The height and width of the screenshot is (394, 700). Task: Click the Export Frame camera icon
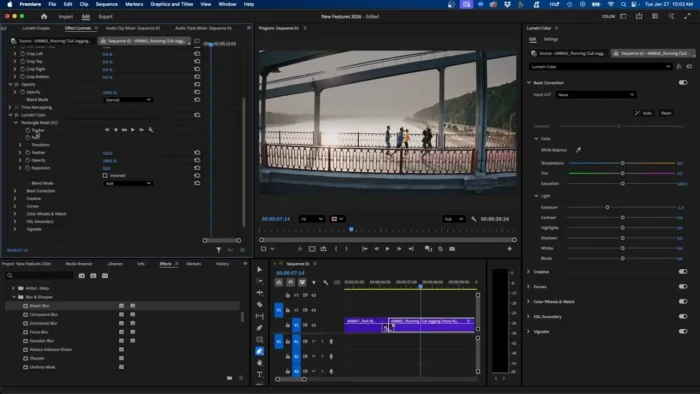452,249
